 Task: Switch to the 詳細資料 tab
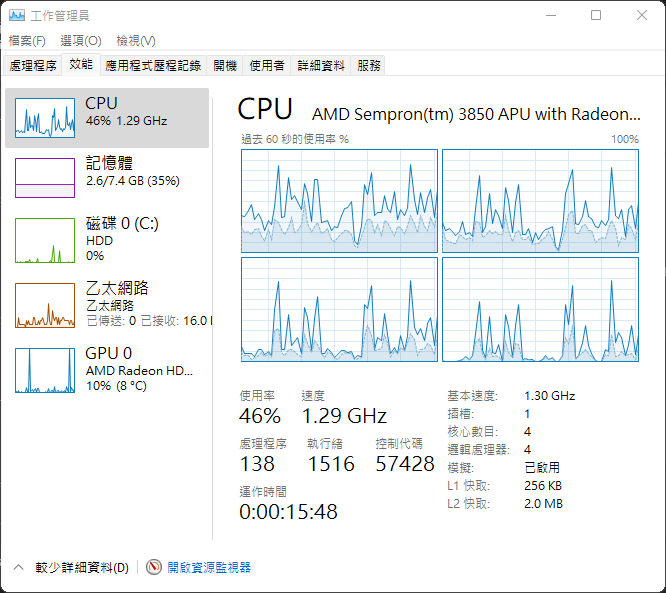pos(321,65)
